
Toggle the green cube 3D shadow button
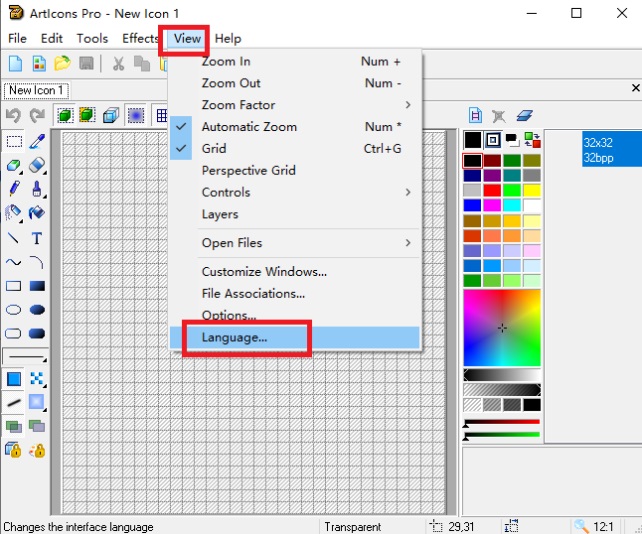point(64,115)
